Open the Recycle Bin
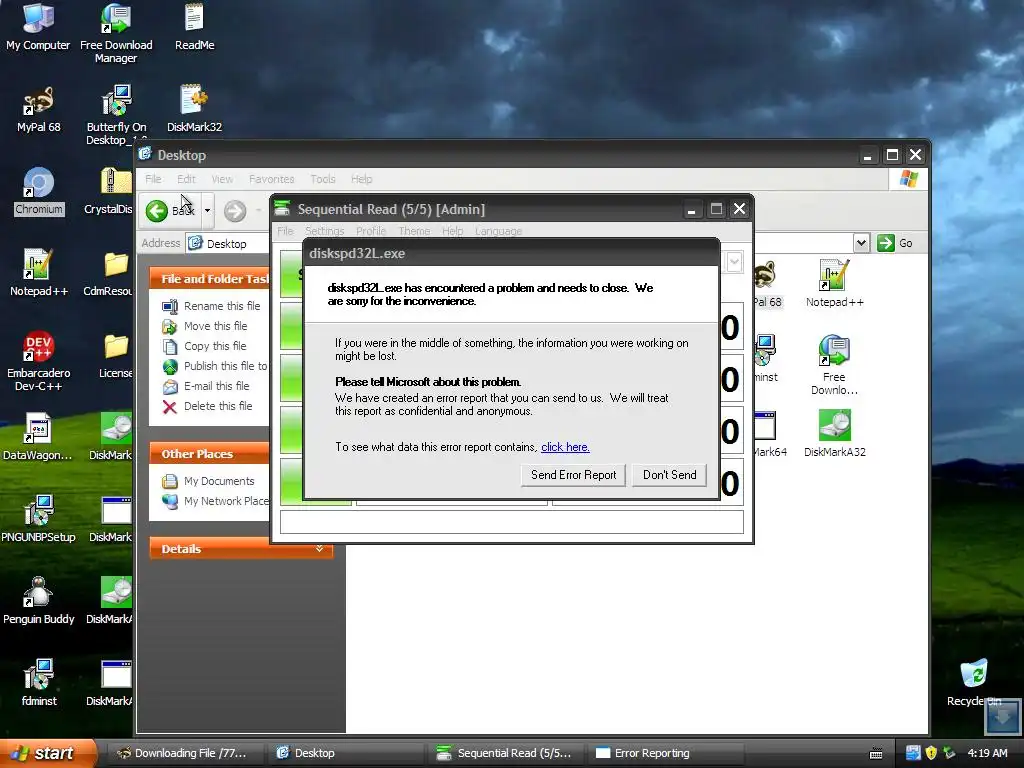The width and height of the screenshot is (1024, 768). coord(974,682)
